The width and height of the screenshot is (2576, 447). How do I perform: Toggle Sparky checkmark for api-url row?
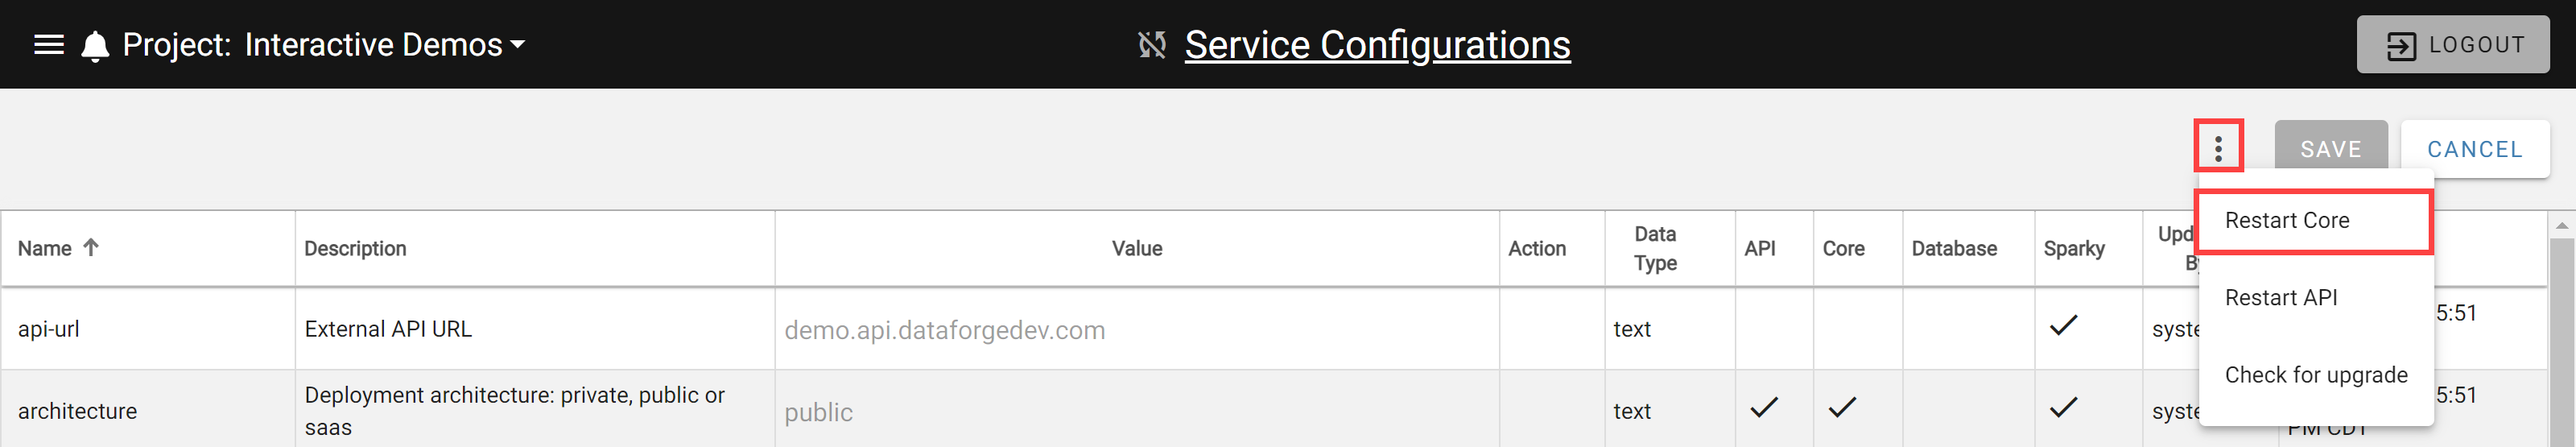point(2063,325)
